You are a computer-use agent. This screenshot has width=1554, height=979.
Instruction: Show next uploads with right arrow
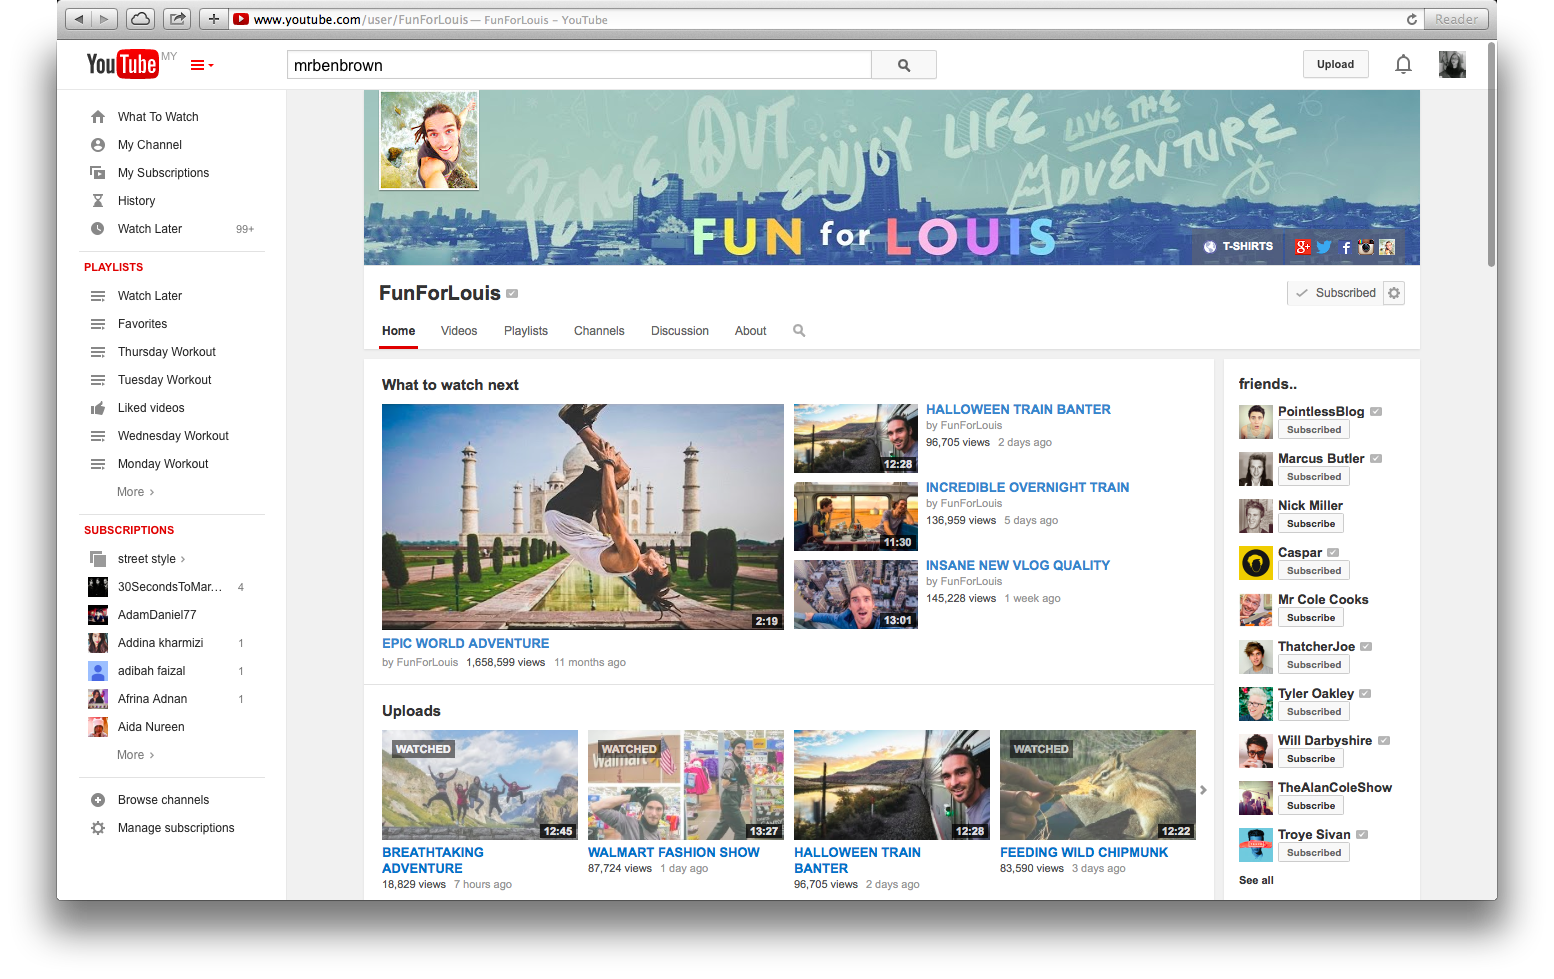[1203, 790]
